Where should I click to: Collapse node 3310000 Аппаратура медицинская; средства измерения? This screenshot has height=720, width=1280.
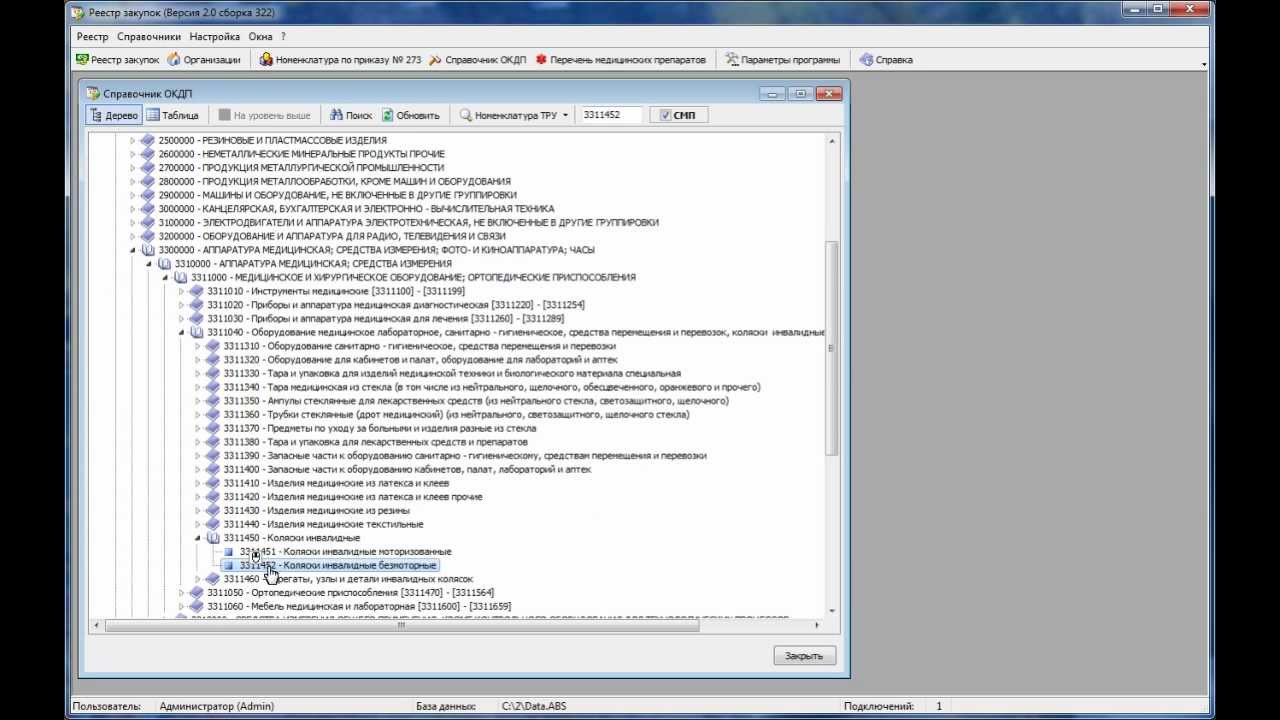pos(149,264)
